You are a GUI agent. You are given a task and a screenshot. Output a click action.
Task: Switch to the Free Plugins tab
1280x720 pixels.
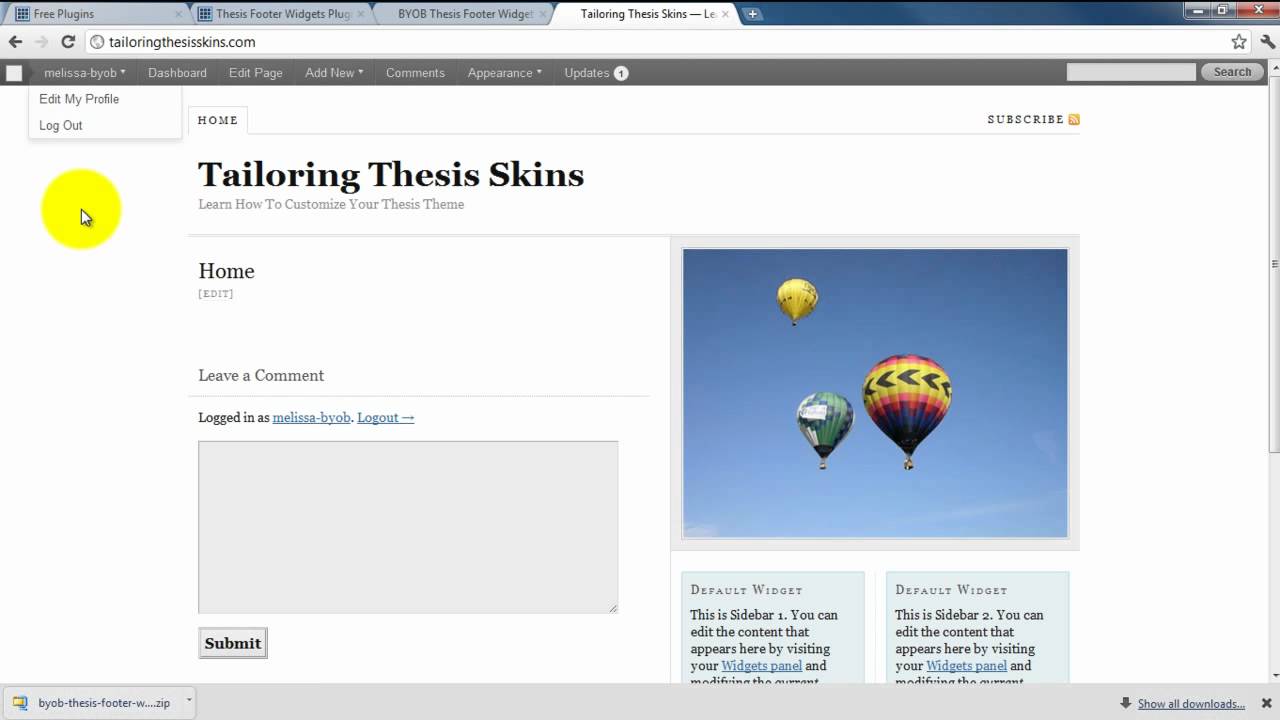[x=95, y=14]
